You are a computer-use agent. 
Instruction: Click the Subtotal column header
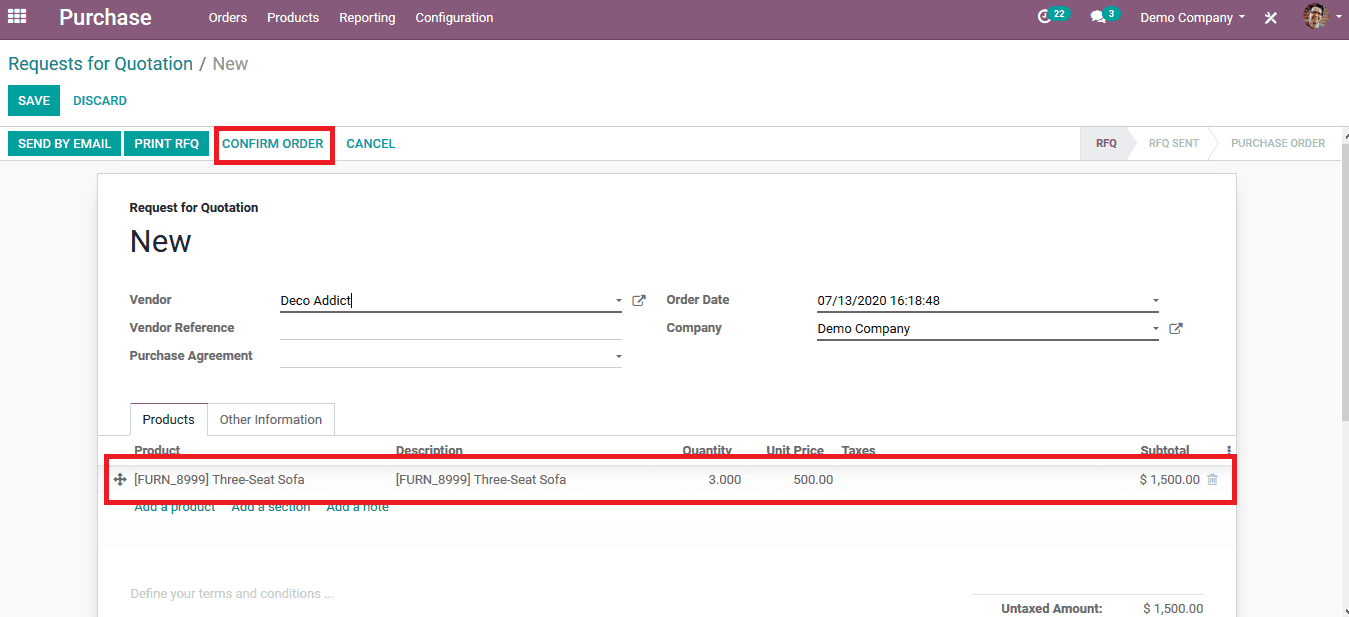coord(1165,451)
